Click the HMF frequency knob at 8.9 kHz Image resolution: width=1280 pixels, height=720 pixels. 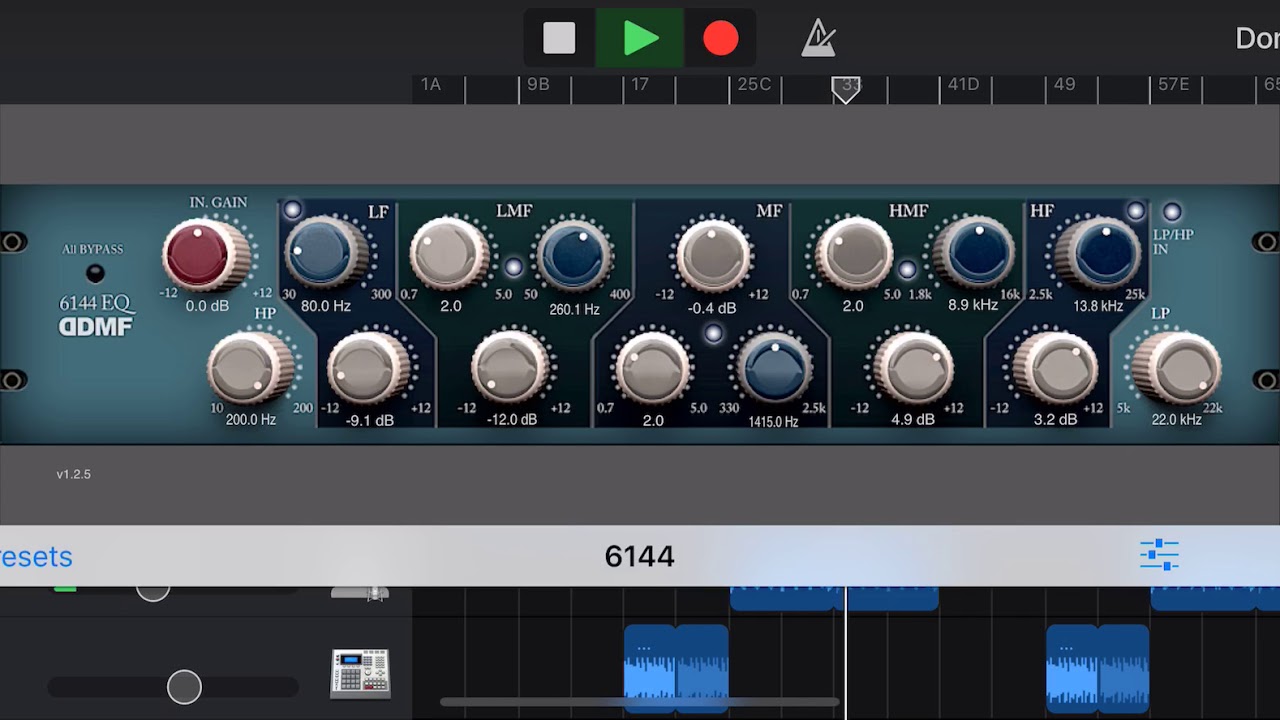coord(973,254)
